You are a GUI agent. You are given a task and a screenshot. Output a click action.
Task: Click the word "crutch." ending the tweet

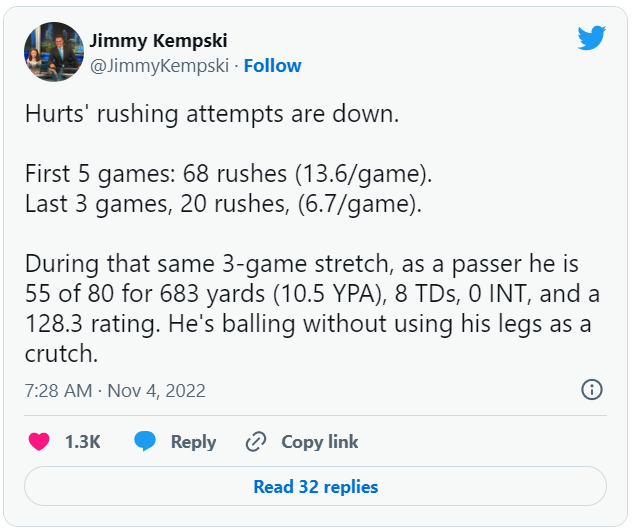[63, 355]
